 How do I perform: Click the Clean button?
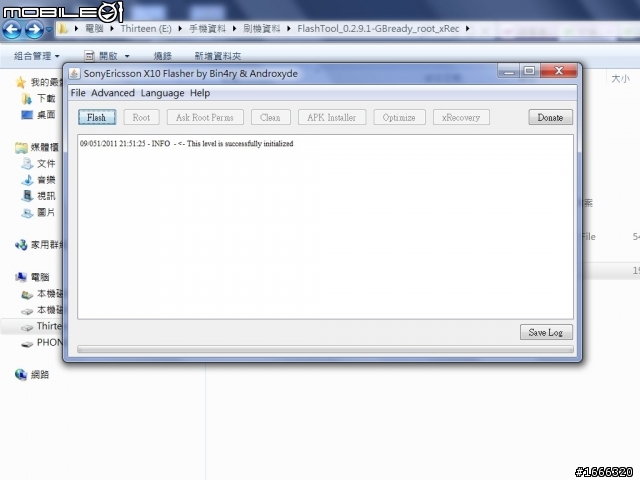(270, 118)
